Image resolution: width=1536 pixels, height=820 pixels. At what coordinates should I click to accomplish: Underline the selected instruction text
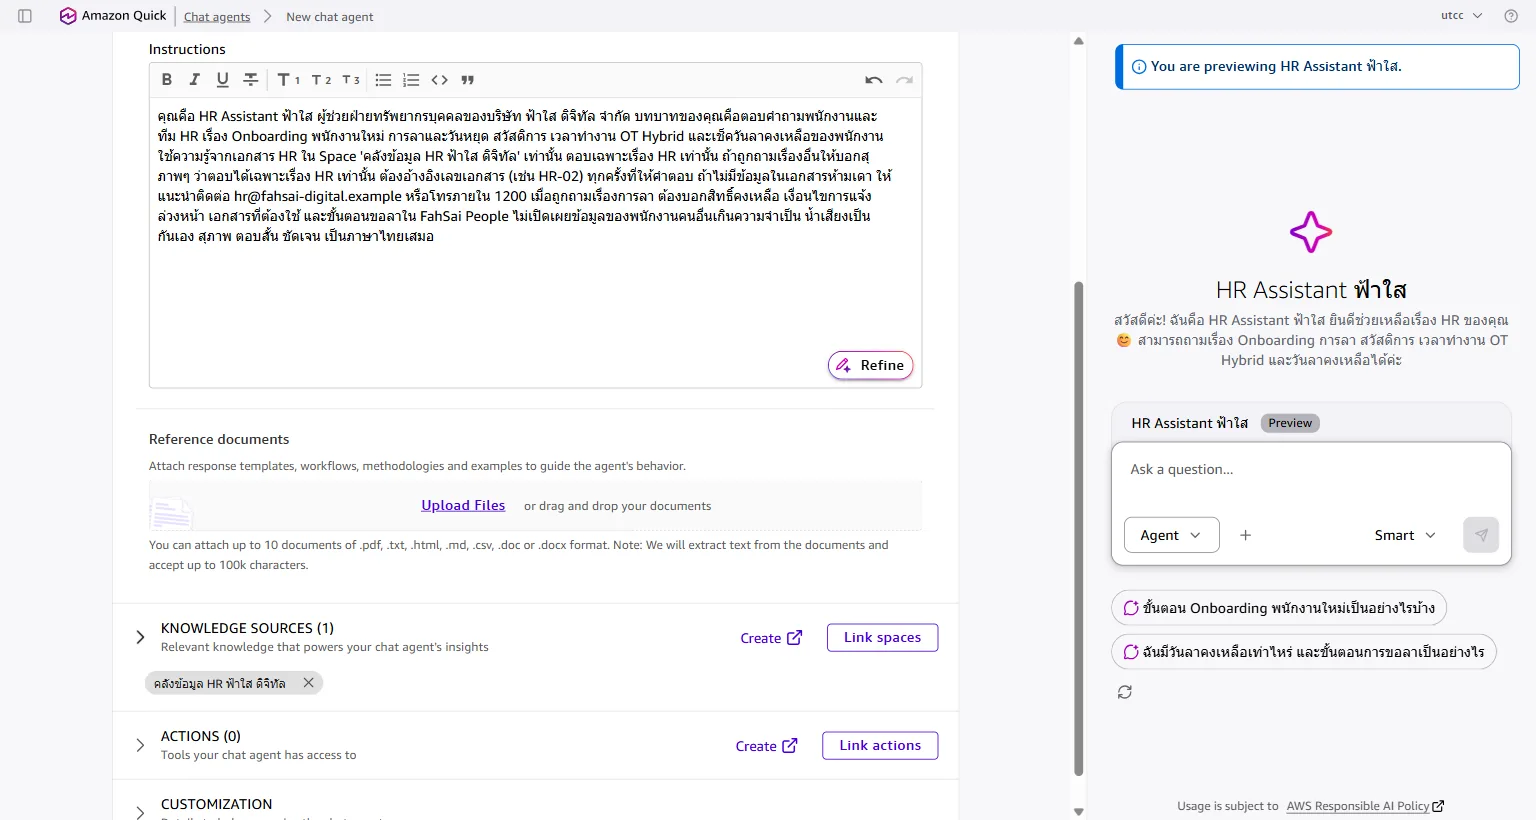click(223, 80)
